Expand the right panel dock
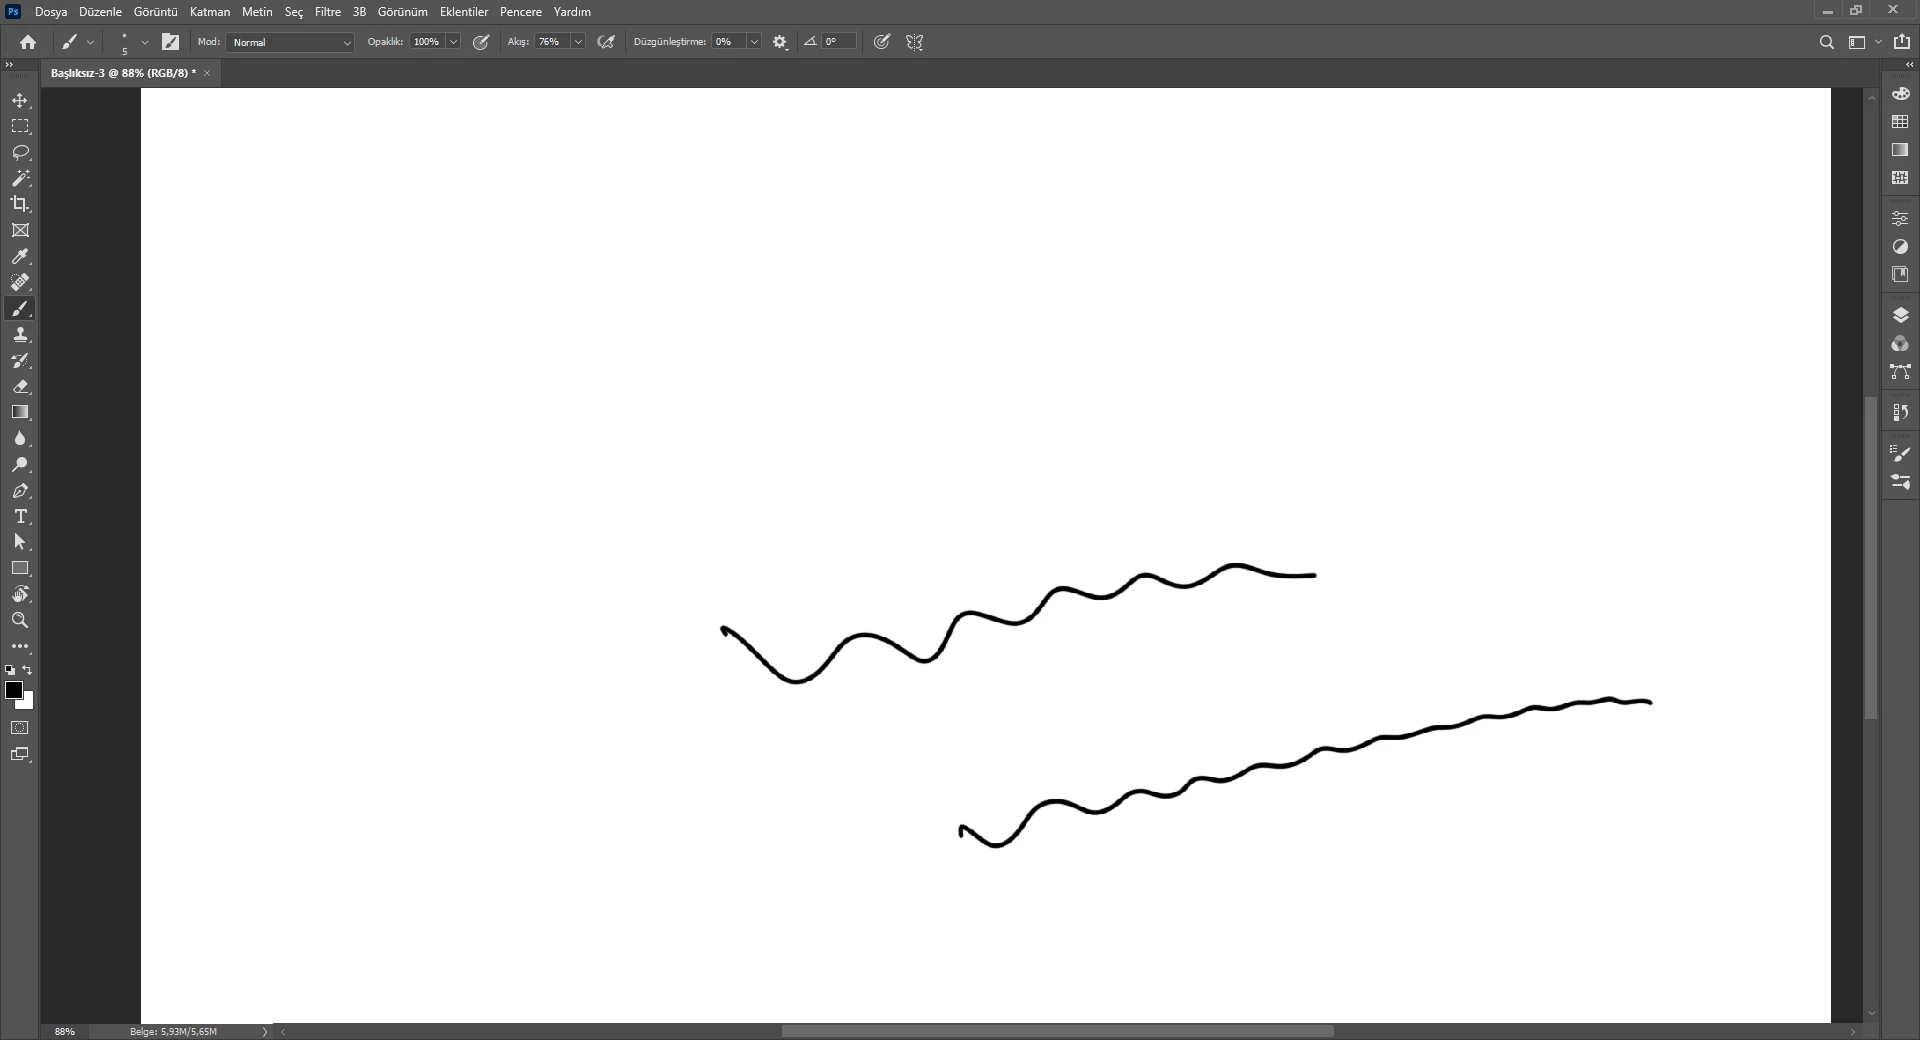Screen dimensions: 1920x1040 [x=1909, y=65]
